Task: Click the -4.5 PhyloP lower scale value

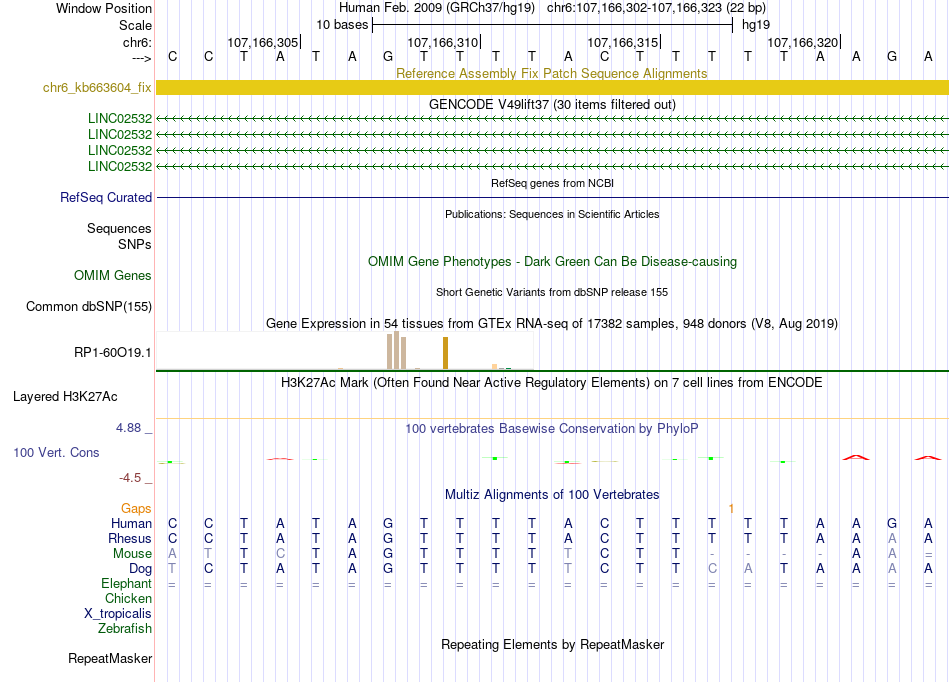Action: point(130,478)
